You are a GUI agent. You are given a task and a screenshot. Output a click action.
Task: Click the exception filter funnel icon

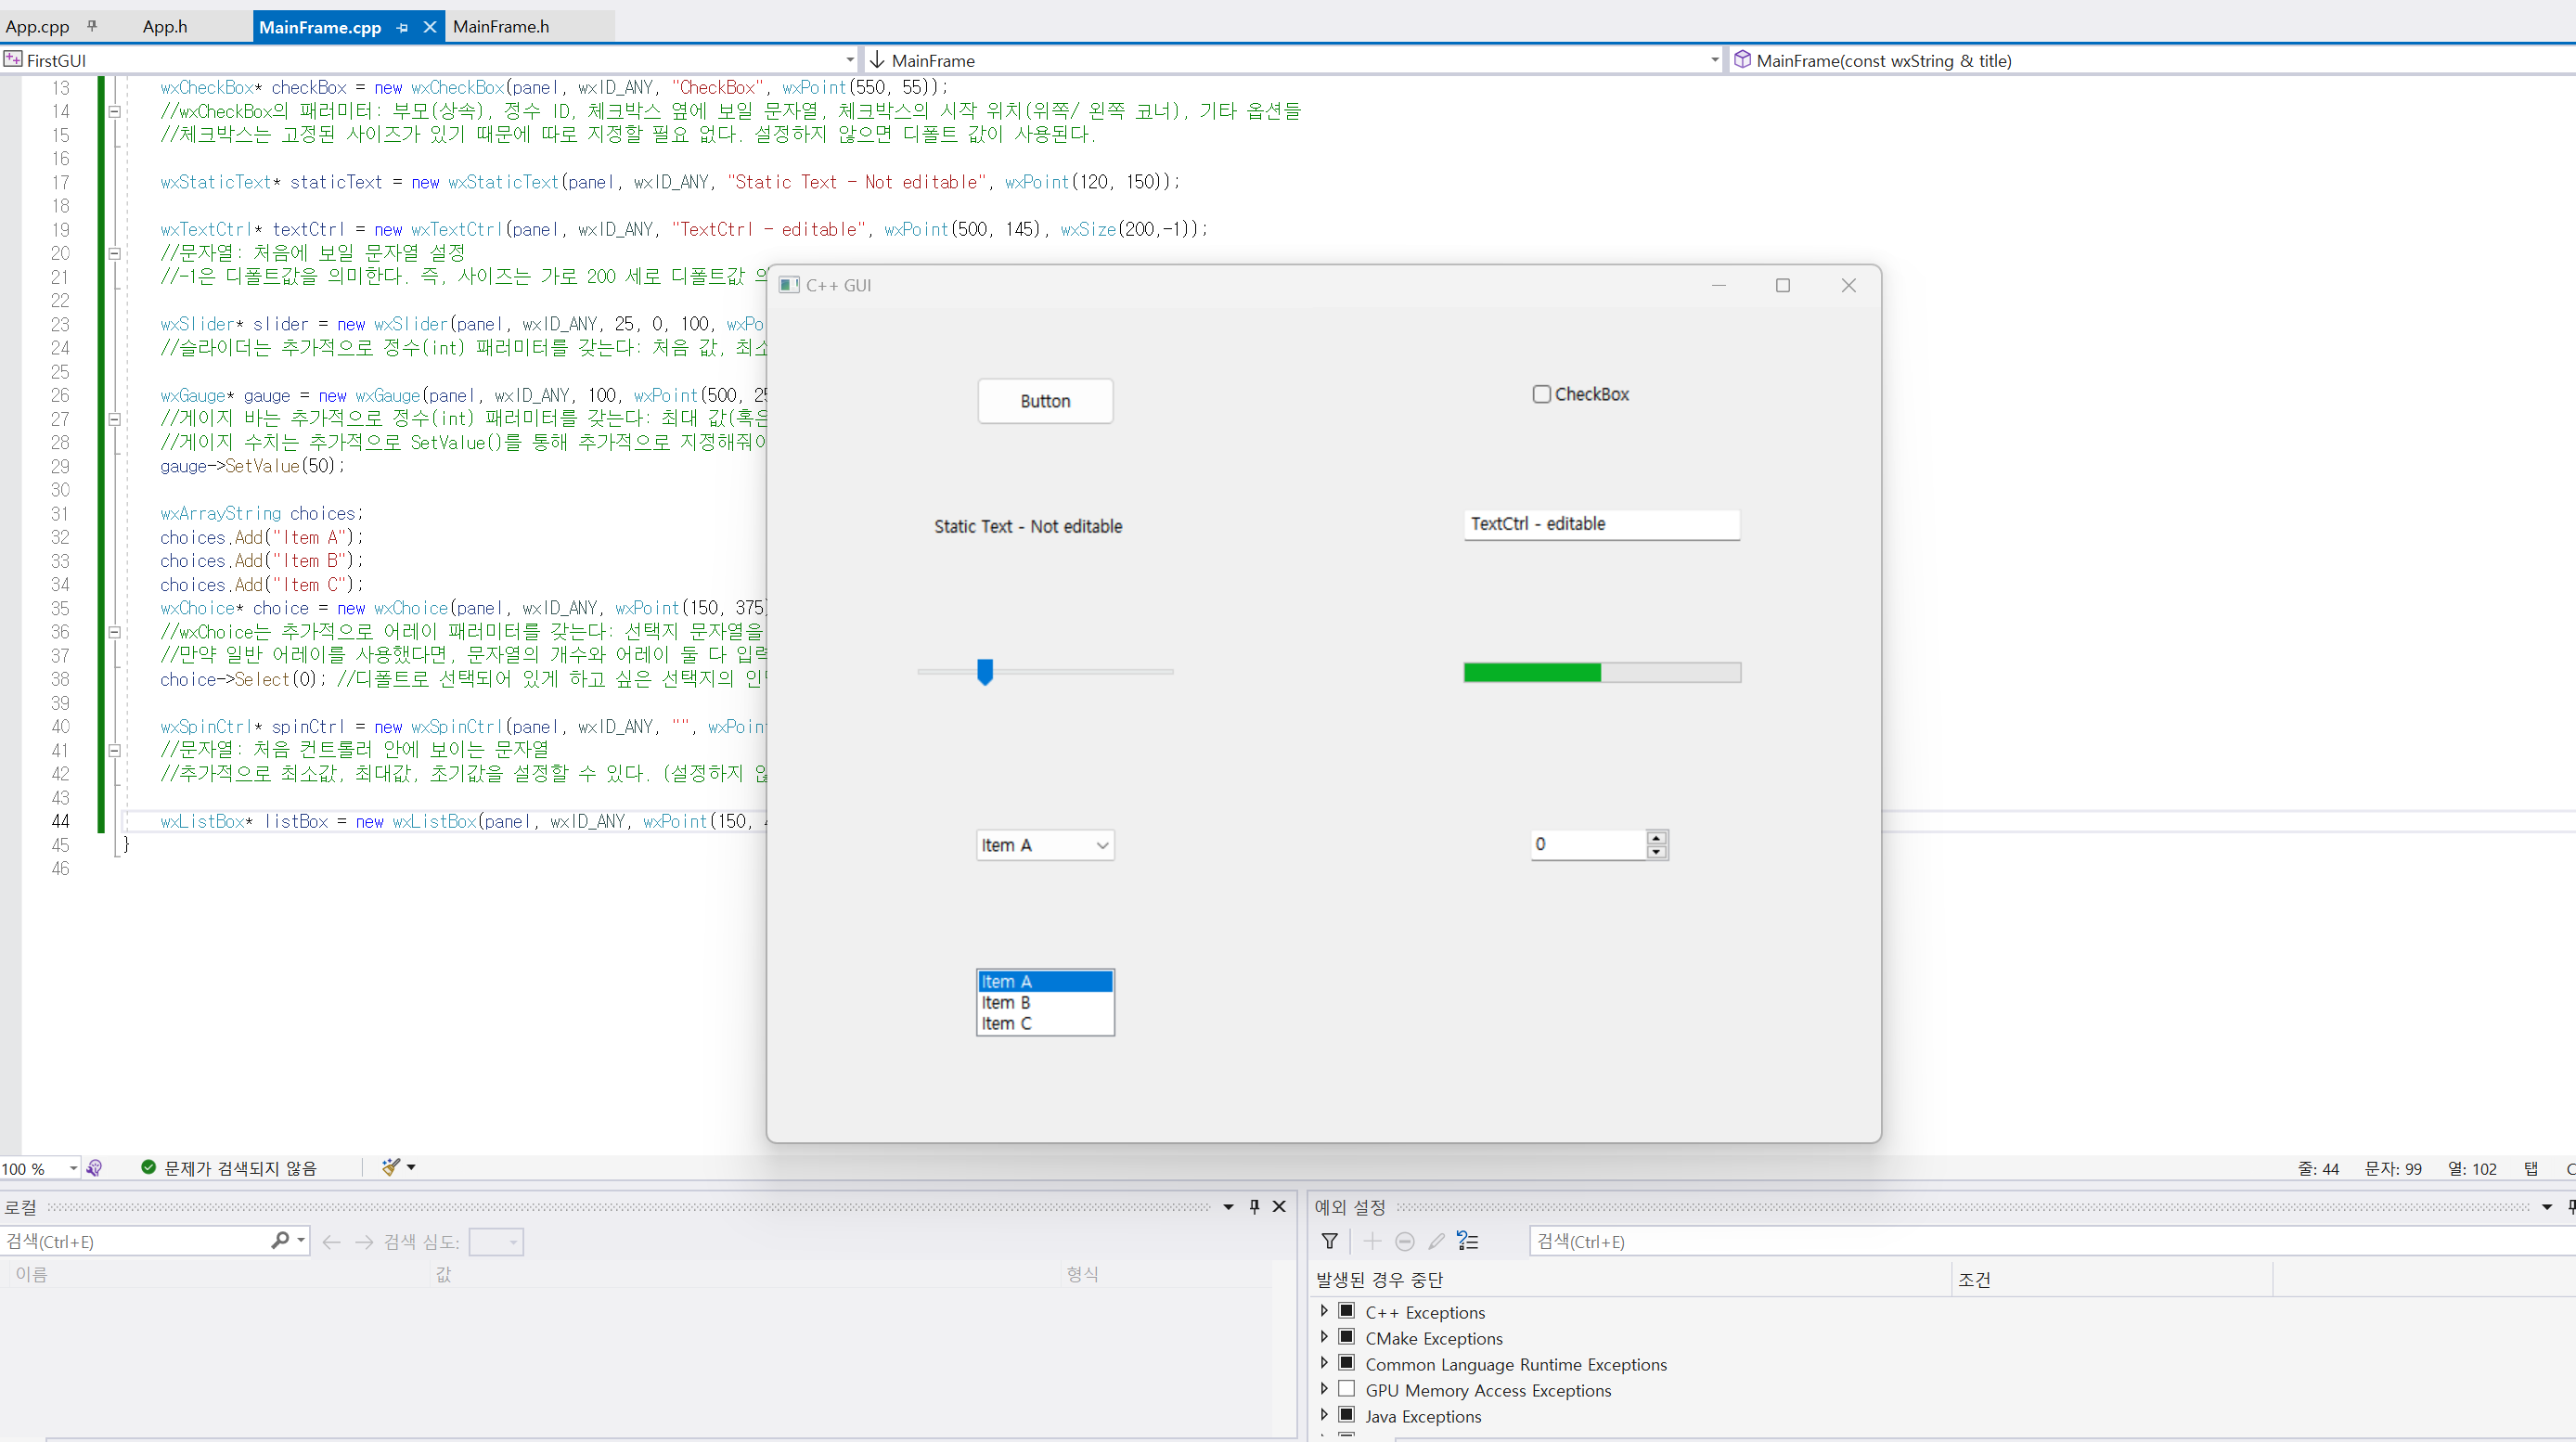point(1329,1241)
